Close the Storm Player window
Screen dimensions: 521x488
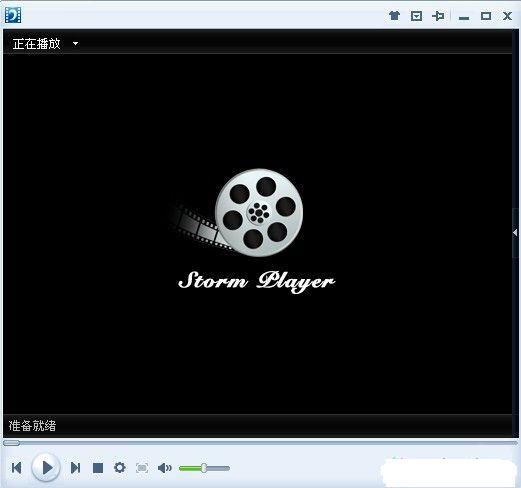[507, 16]
